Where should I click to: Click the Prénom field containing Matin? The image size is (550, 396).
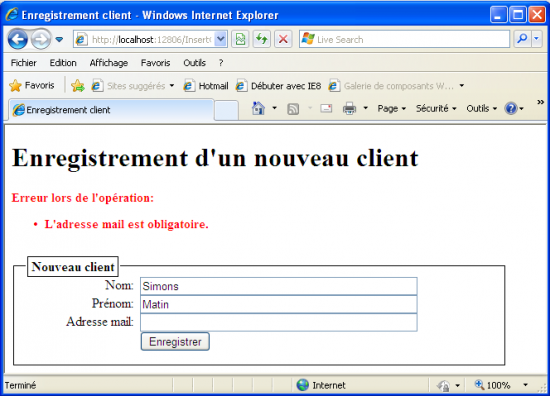[279, 304]
